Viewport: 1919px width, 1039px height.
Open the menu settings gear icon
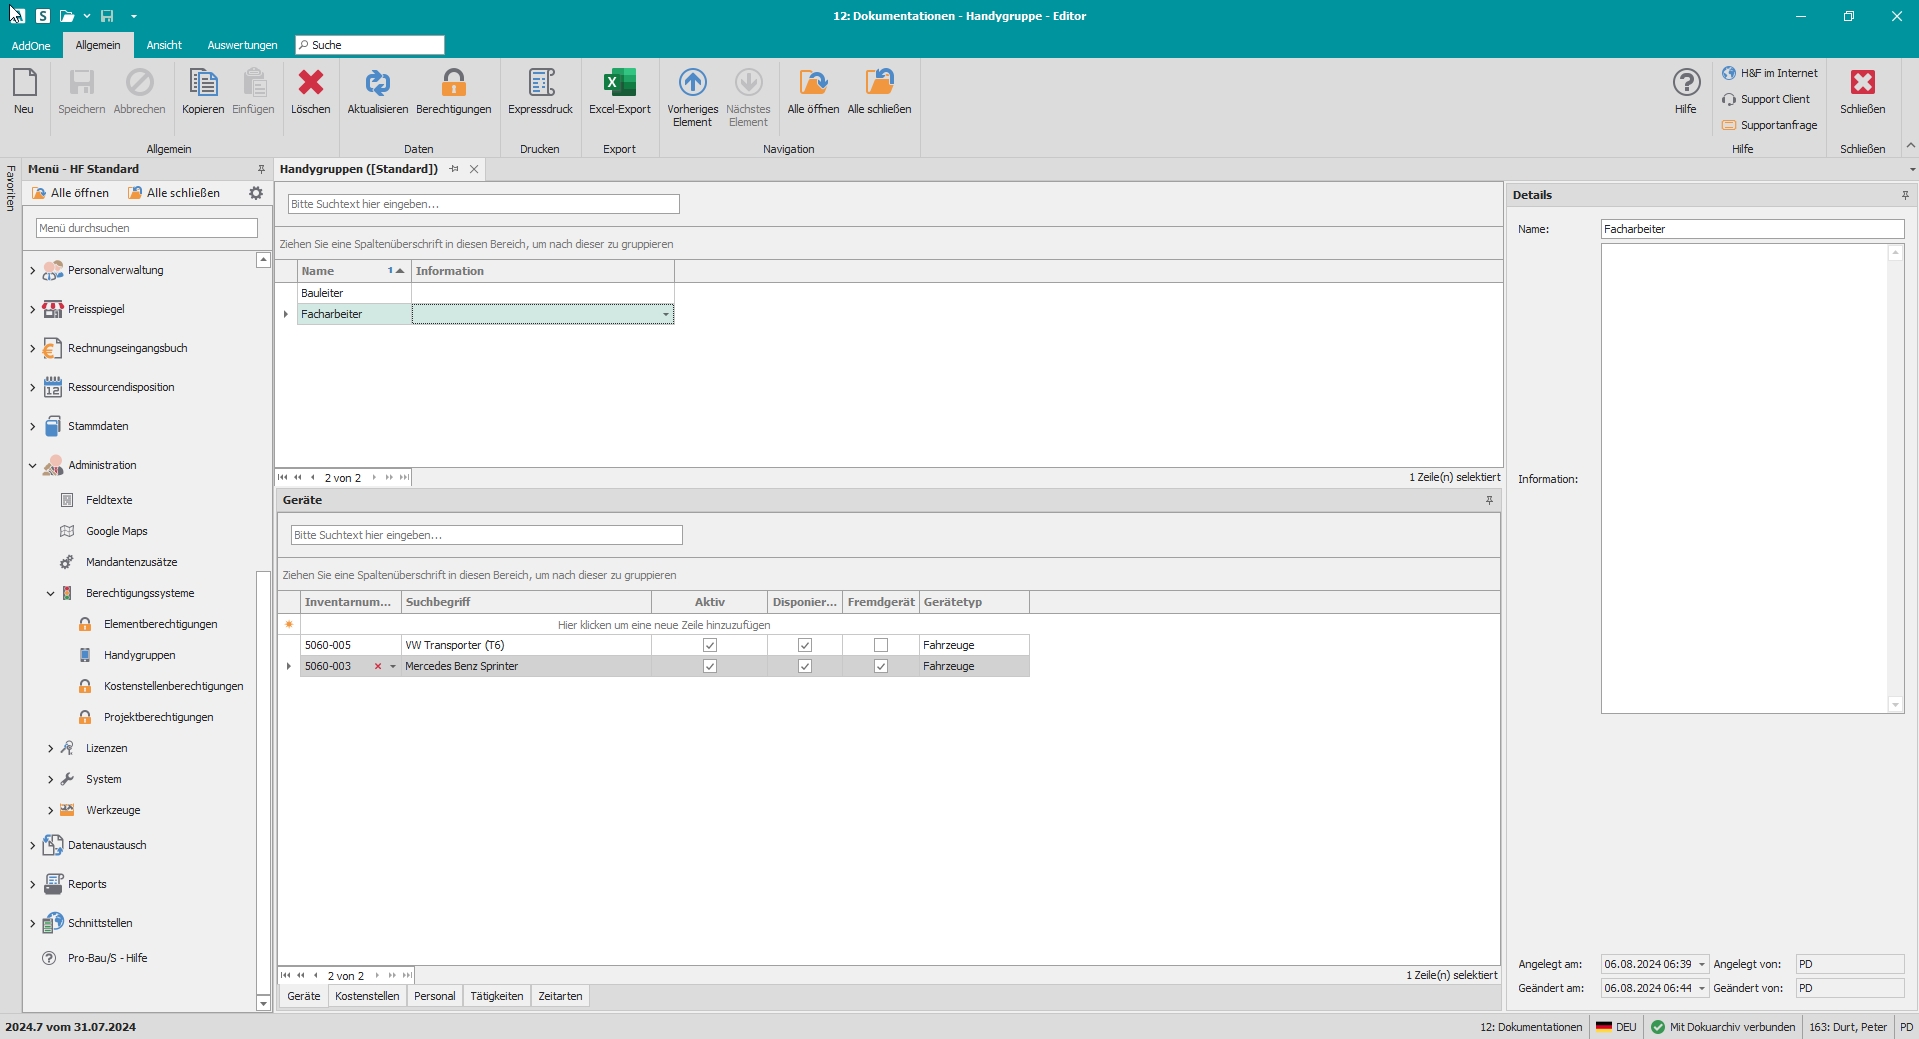(x=256, y=193)
